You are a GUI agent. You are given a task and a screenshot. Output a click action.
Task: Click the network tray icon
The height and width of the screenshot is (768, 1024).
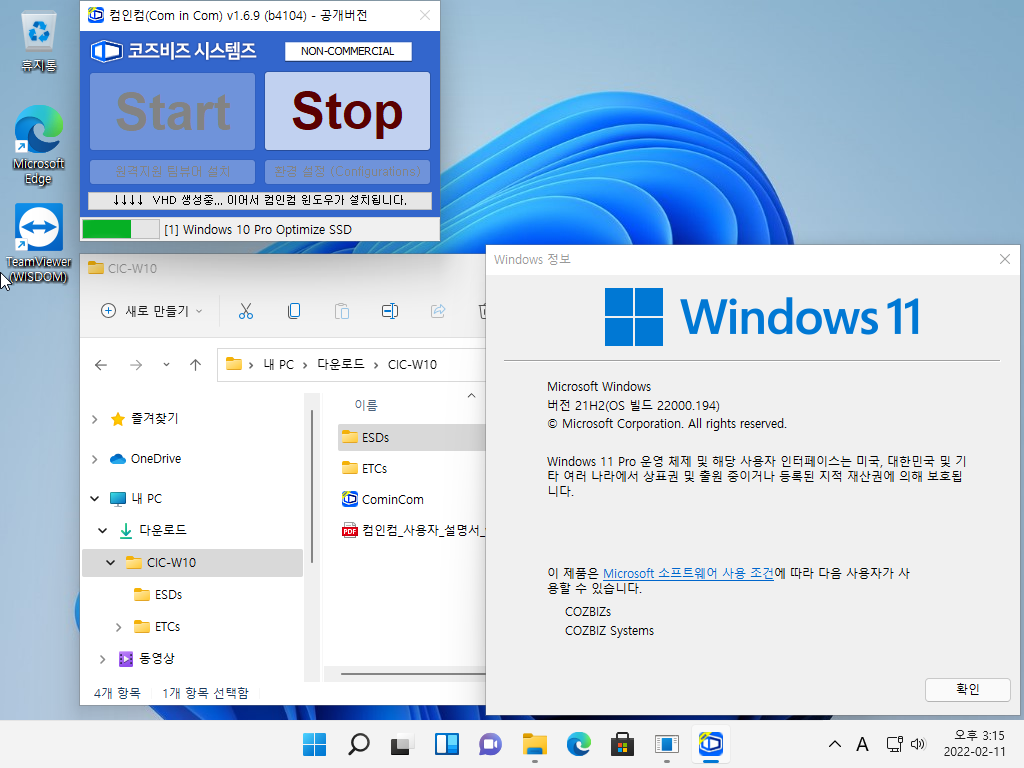click(x=894, y=744)
